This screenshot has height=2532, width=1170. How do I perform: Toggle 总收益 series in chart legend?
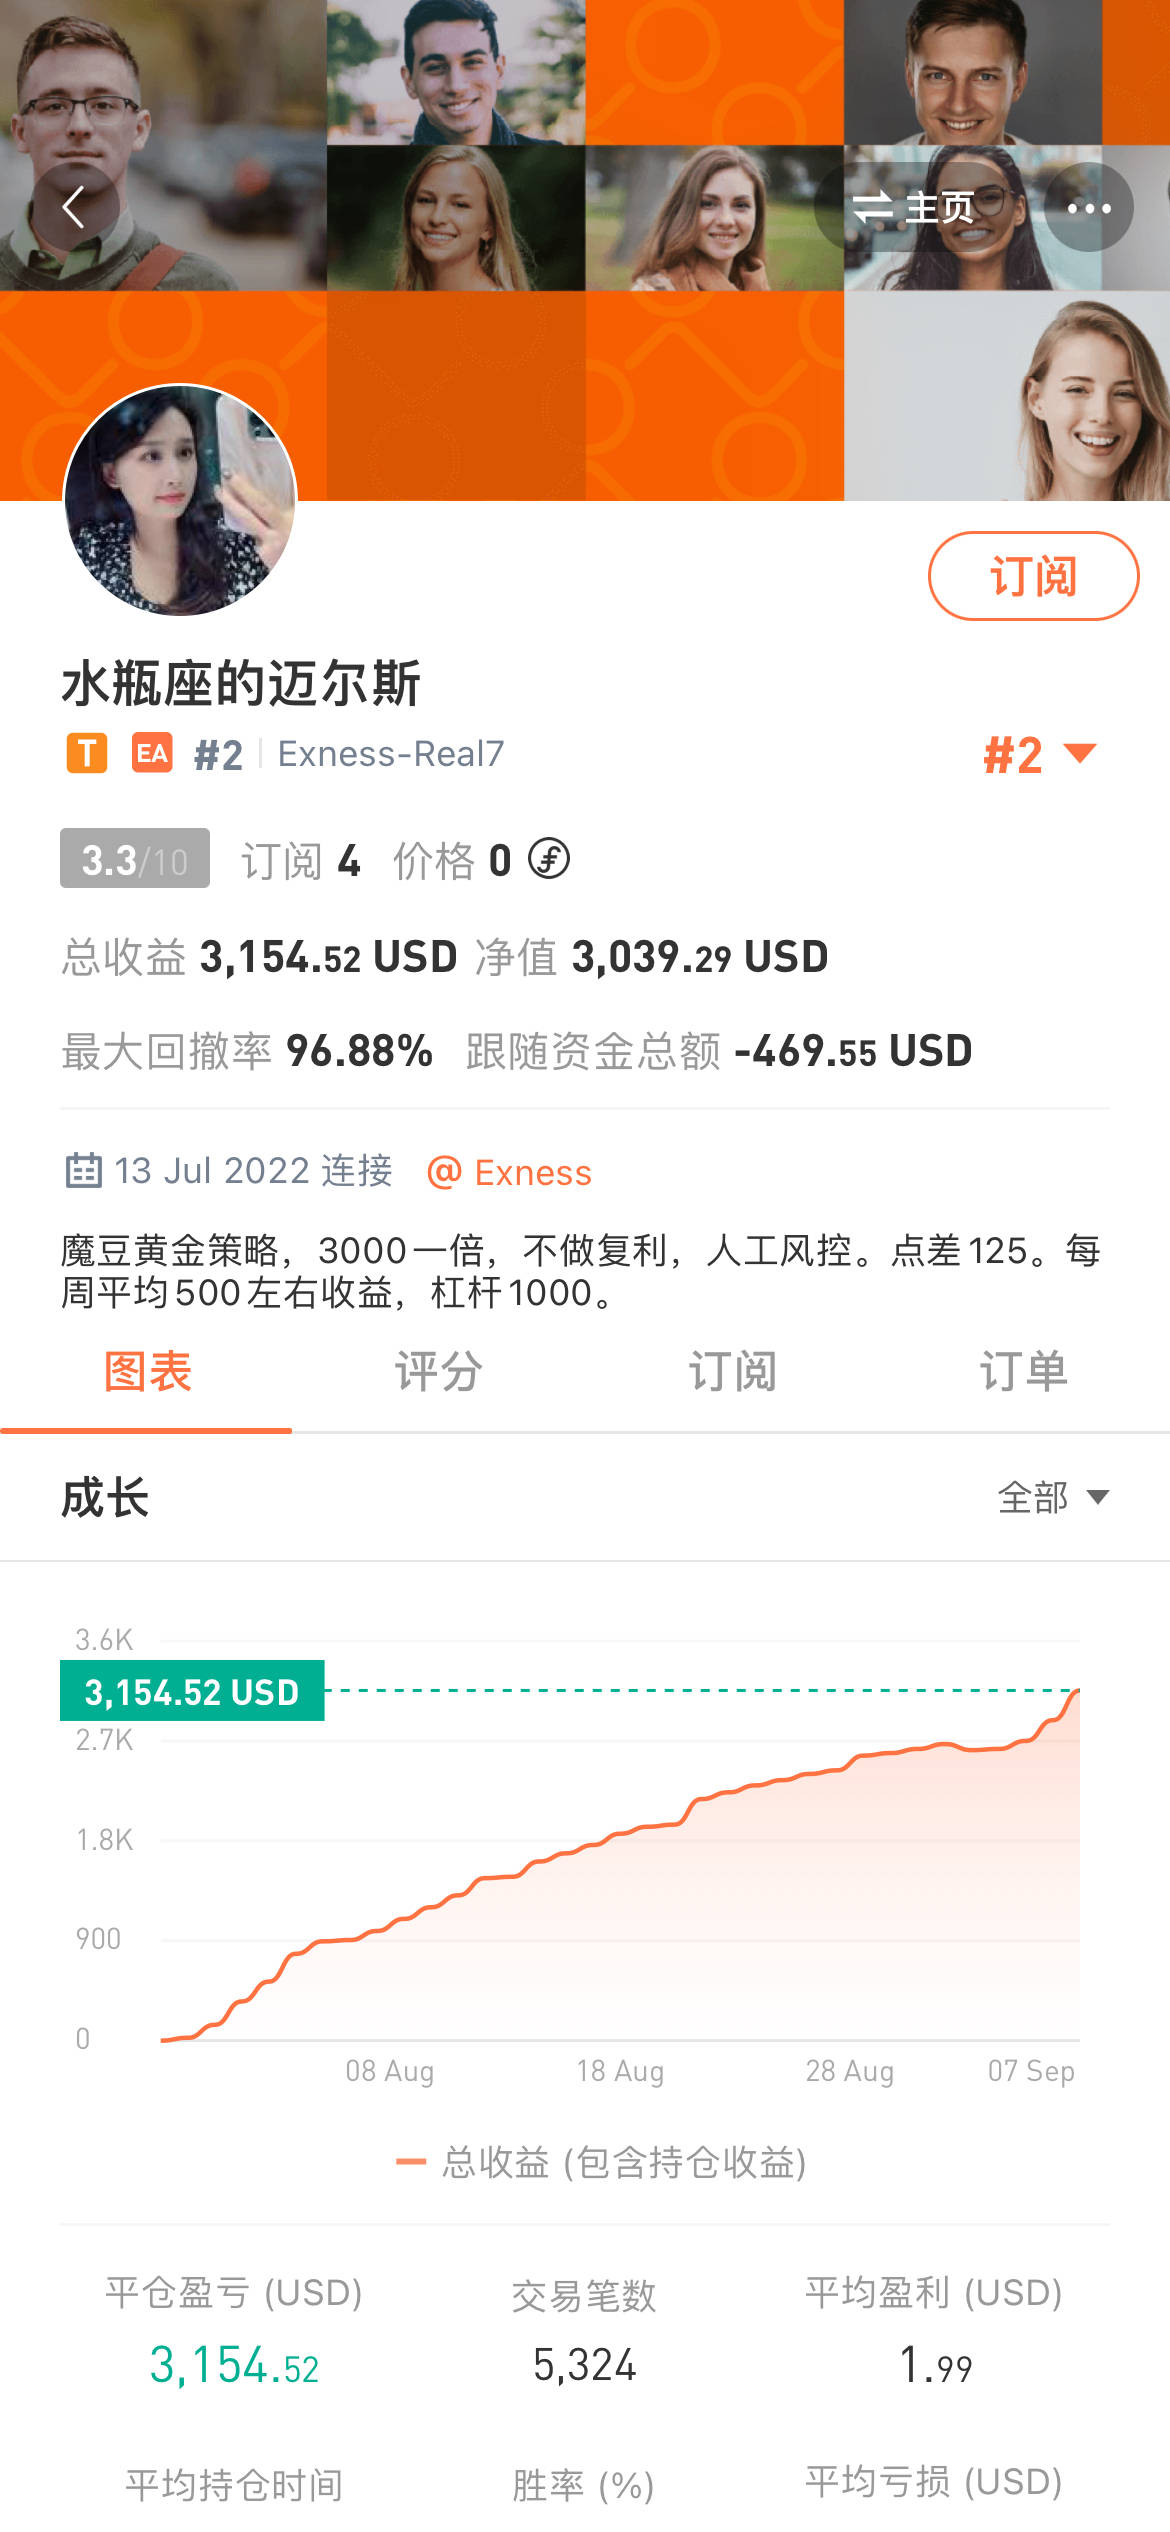point(602,2162)
